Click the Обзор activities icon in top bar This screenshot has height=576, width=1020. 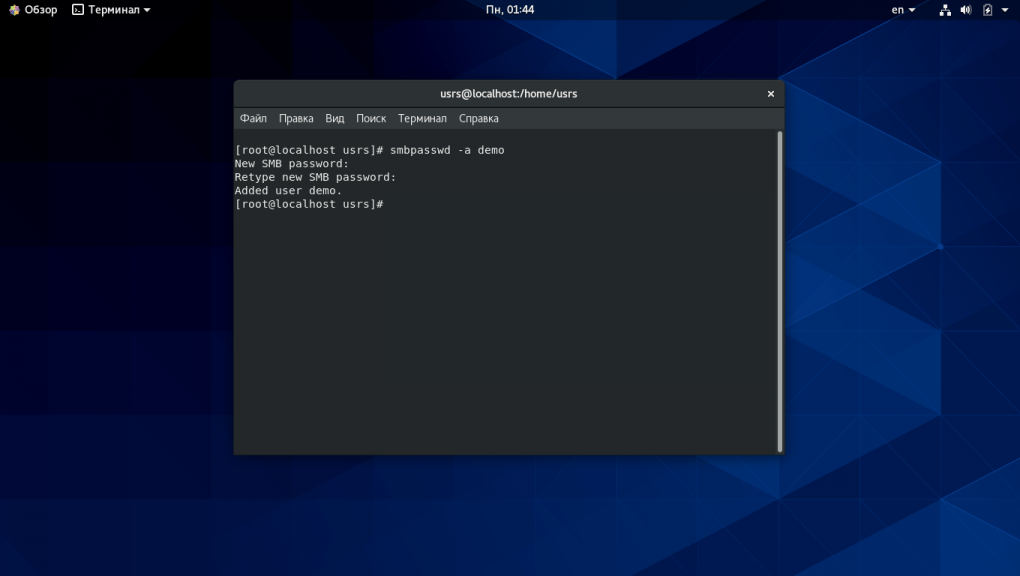14,10
